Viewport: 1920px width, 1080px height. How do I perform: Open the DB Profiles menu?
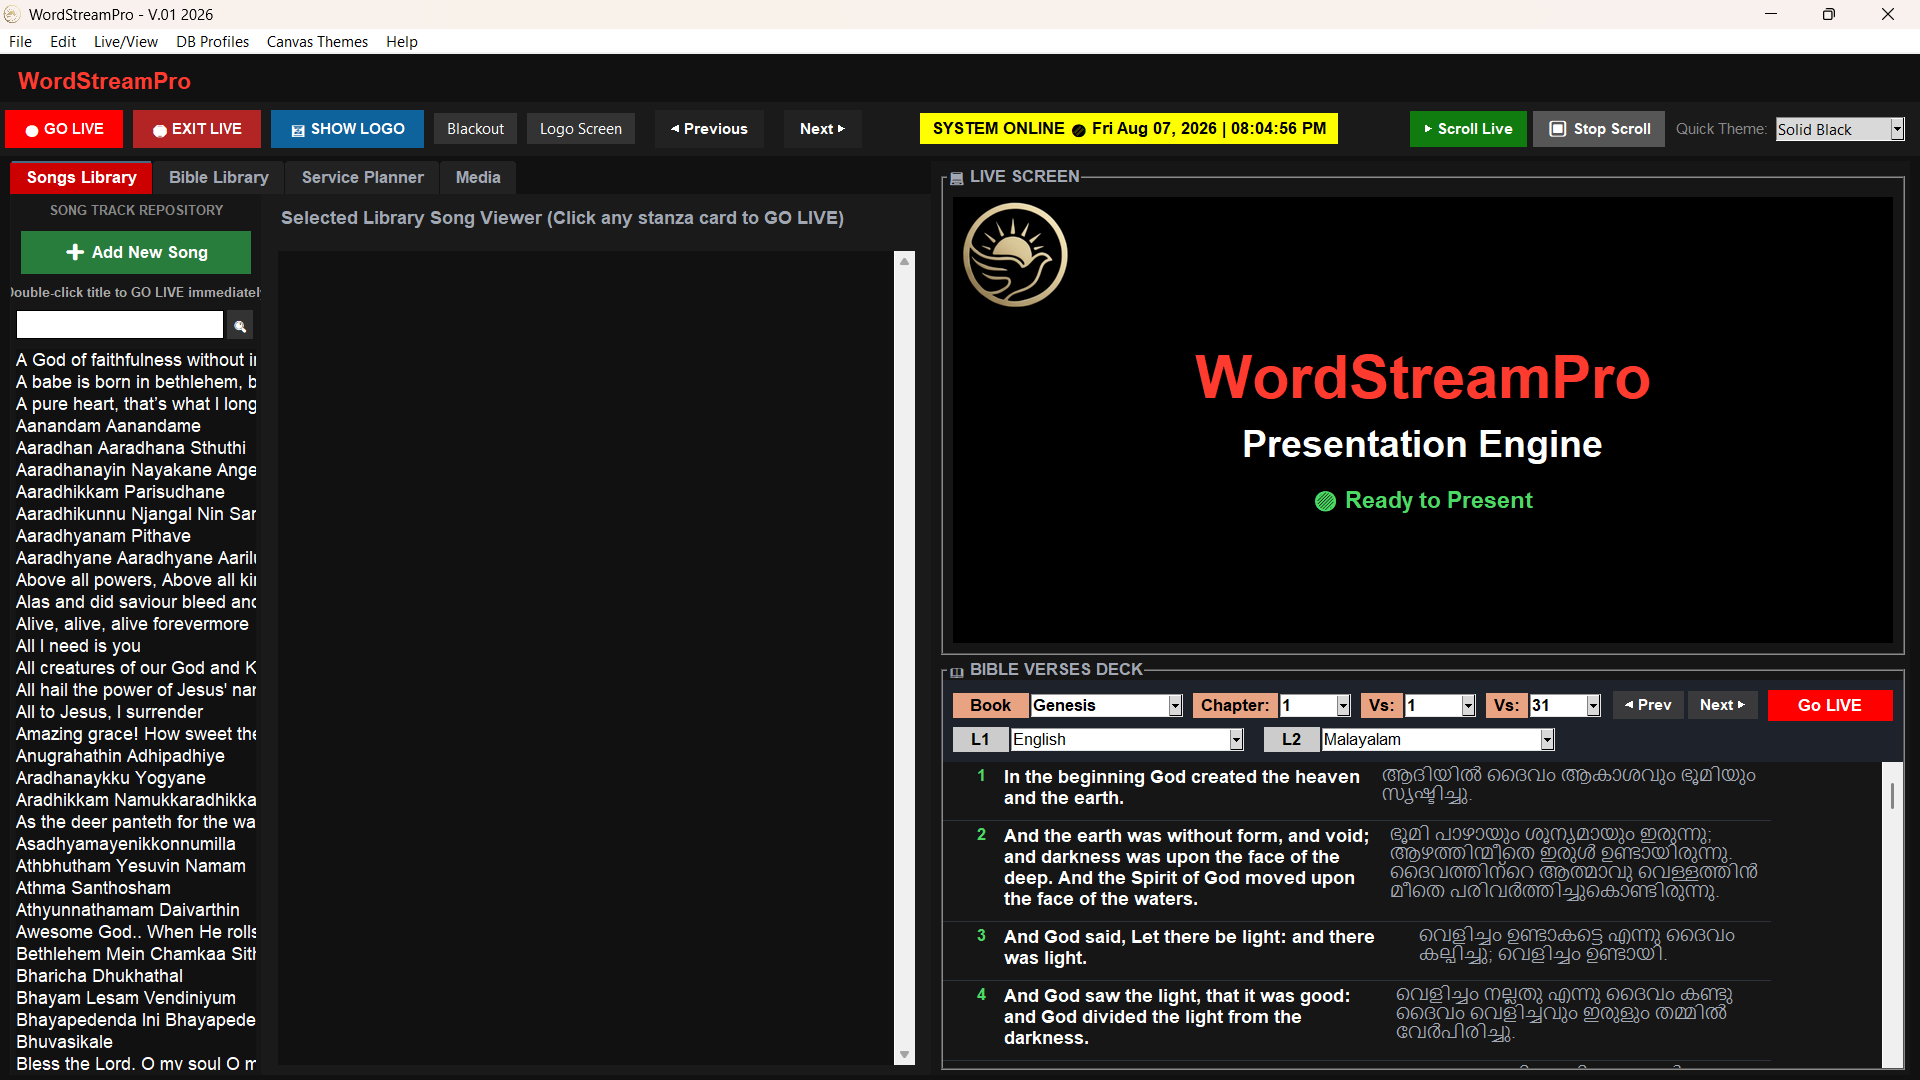(213, 41)
